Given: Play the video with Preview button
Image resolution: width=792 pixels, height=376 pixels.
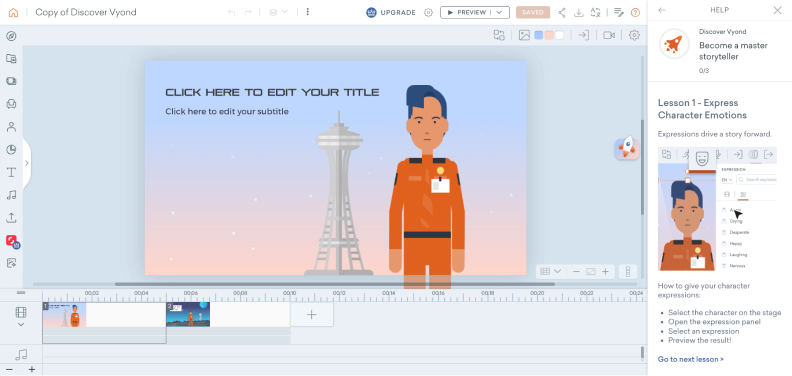Looking at the screenshot, I should (x=466, y=12).
